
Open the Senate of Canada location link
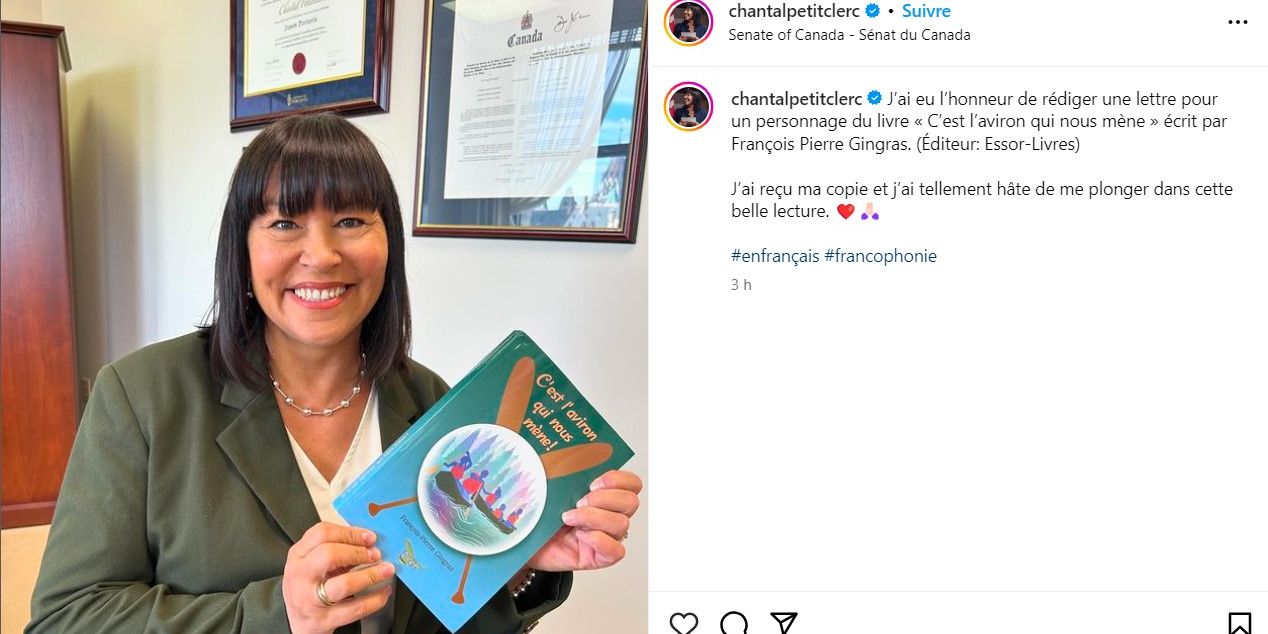849,35
